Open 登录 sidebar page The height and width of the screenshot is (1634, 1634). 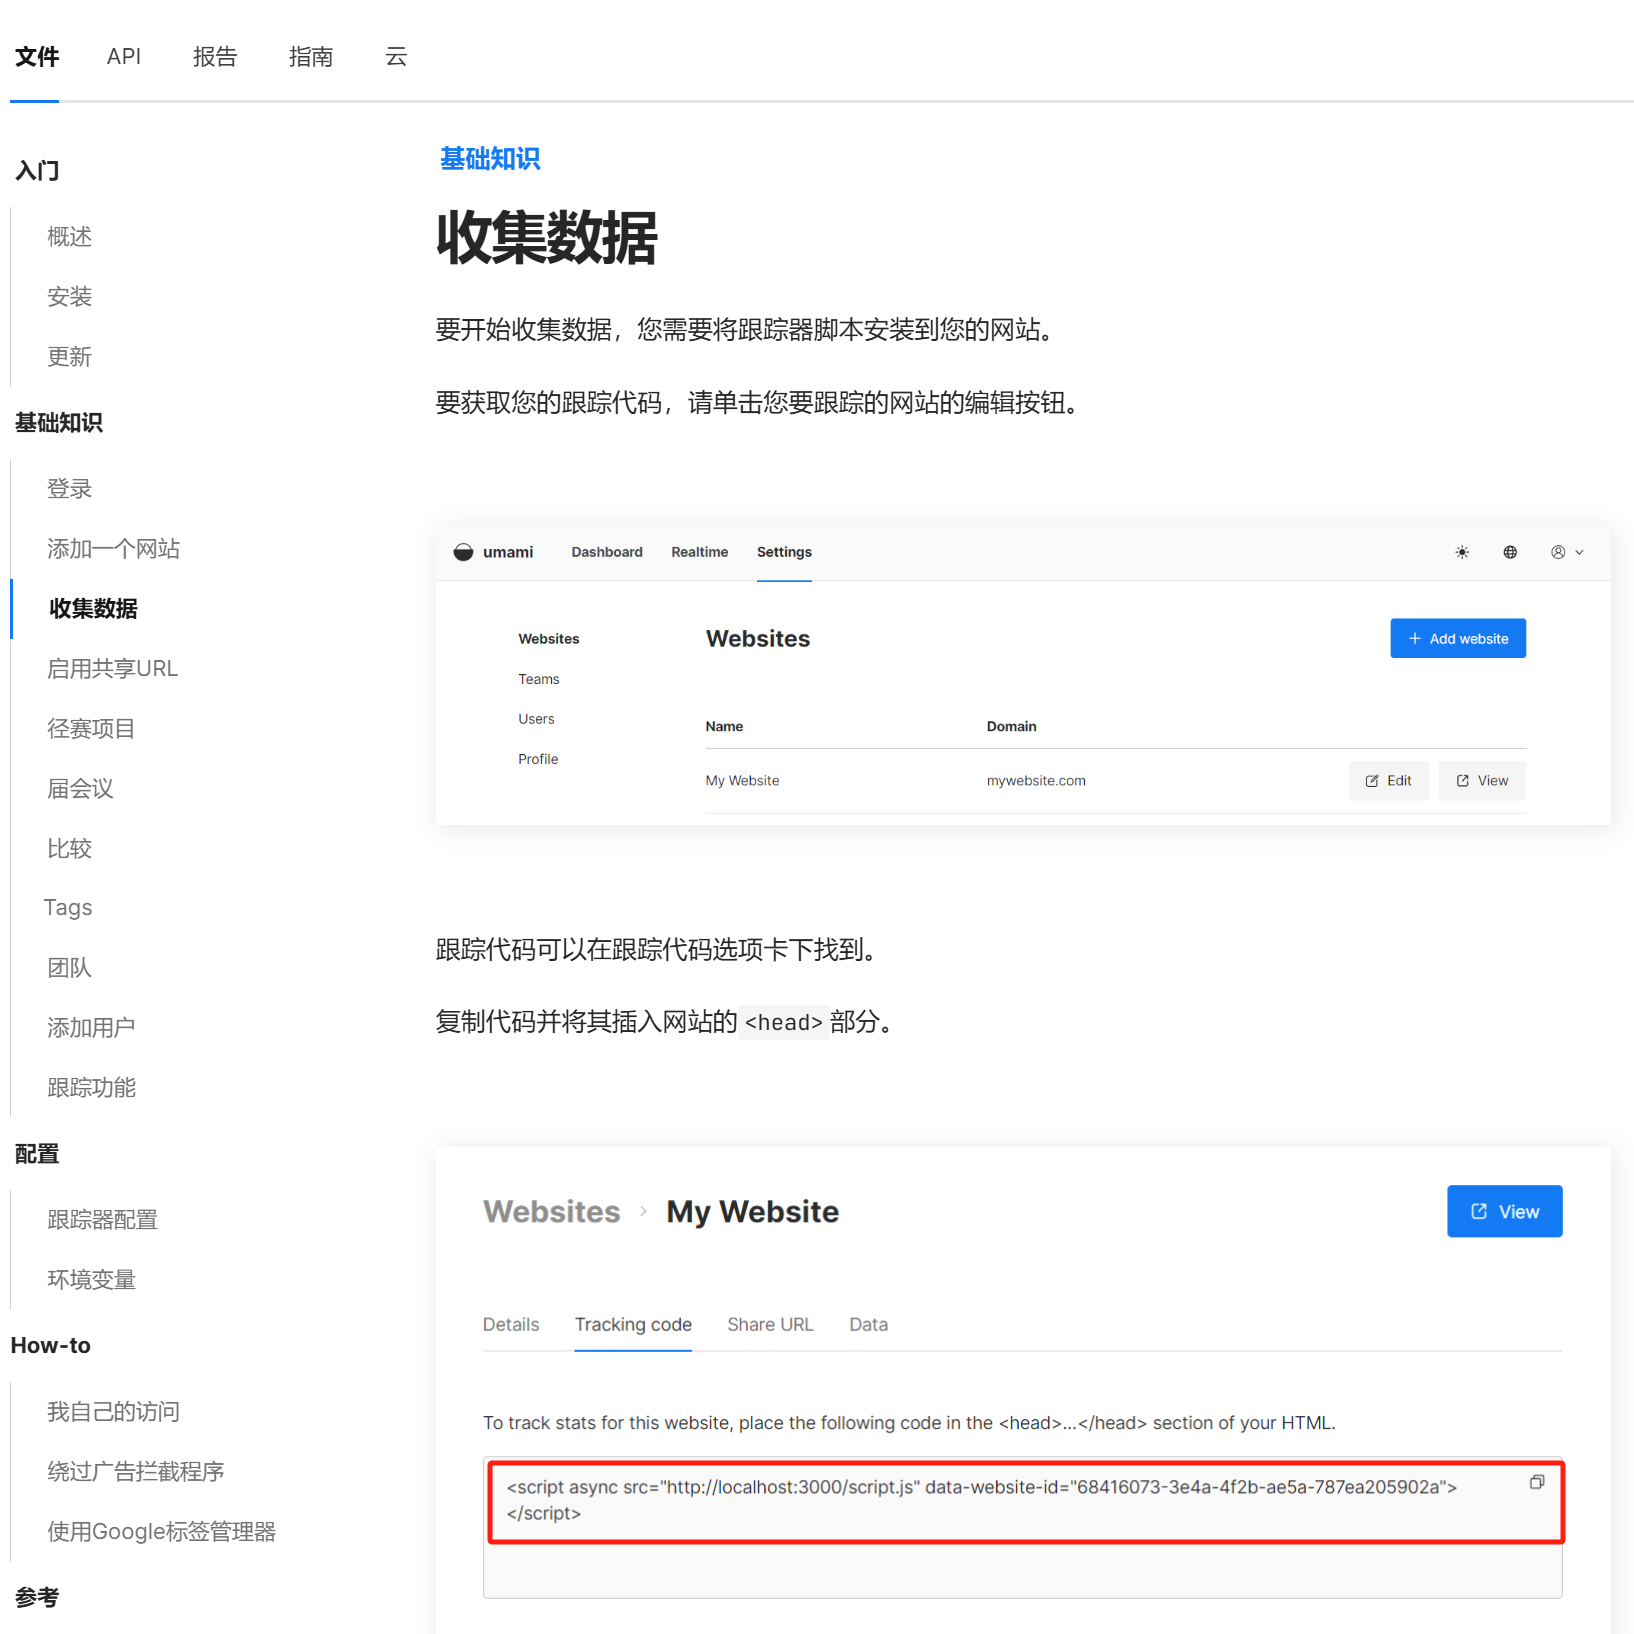click(69, 489)
